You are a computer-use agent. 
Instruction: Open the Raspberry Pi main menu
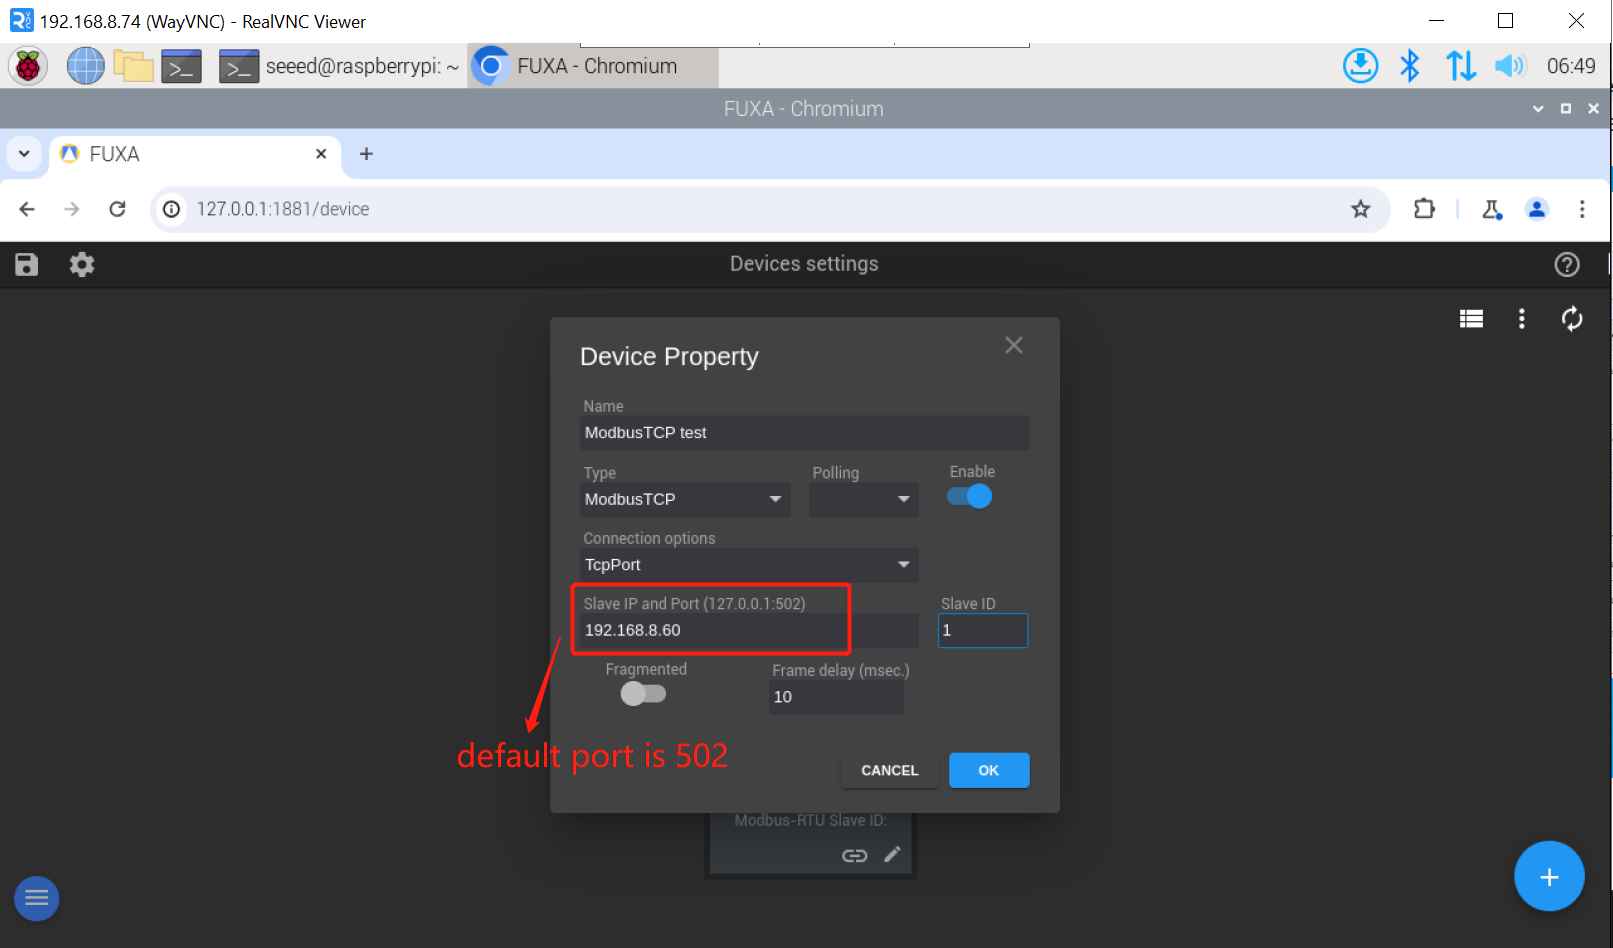[x=28, y=66]
